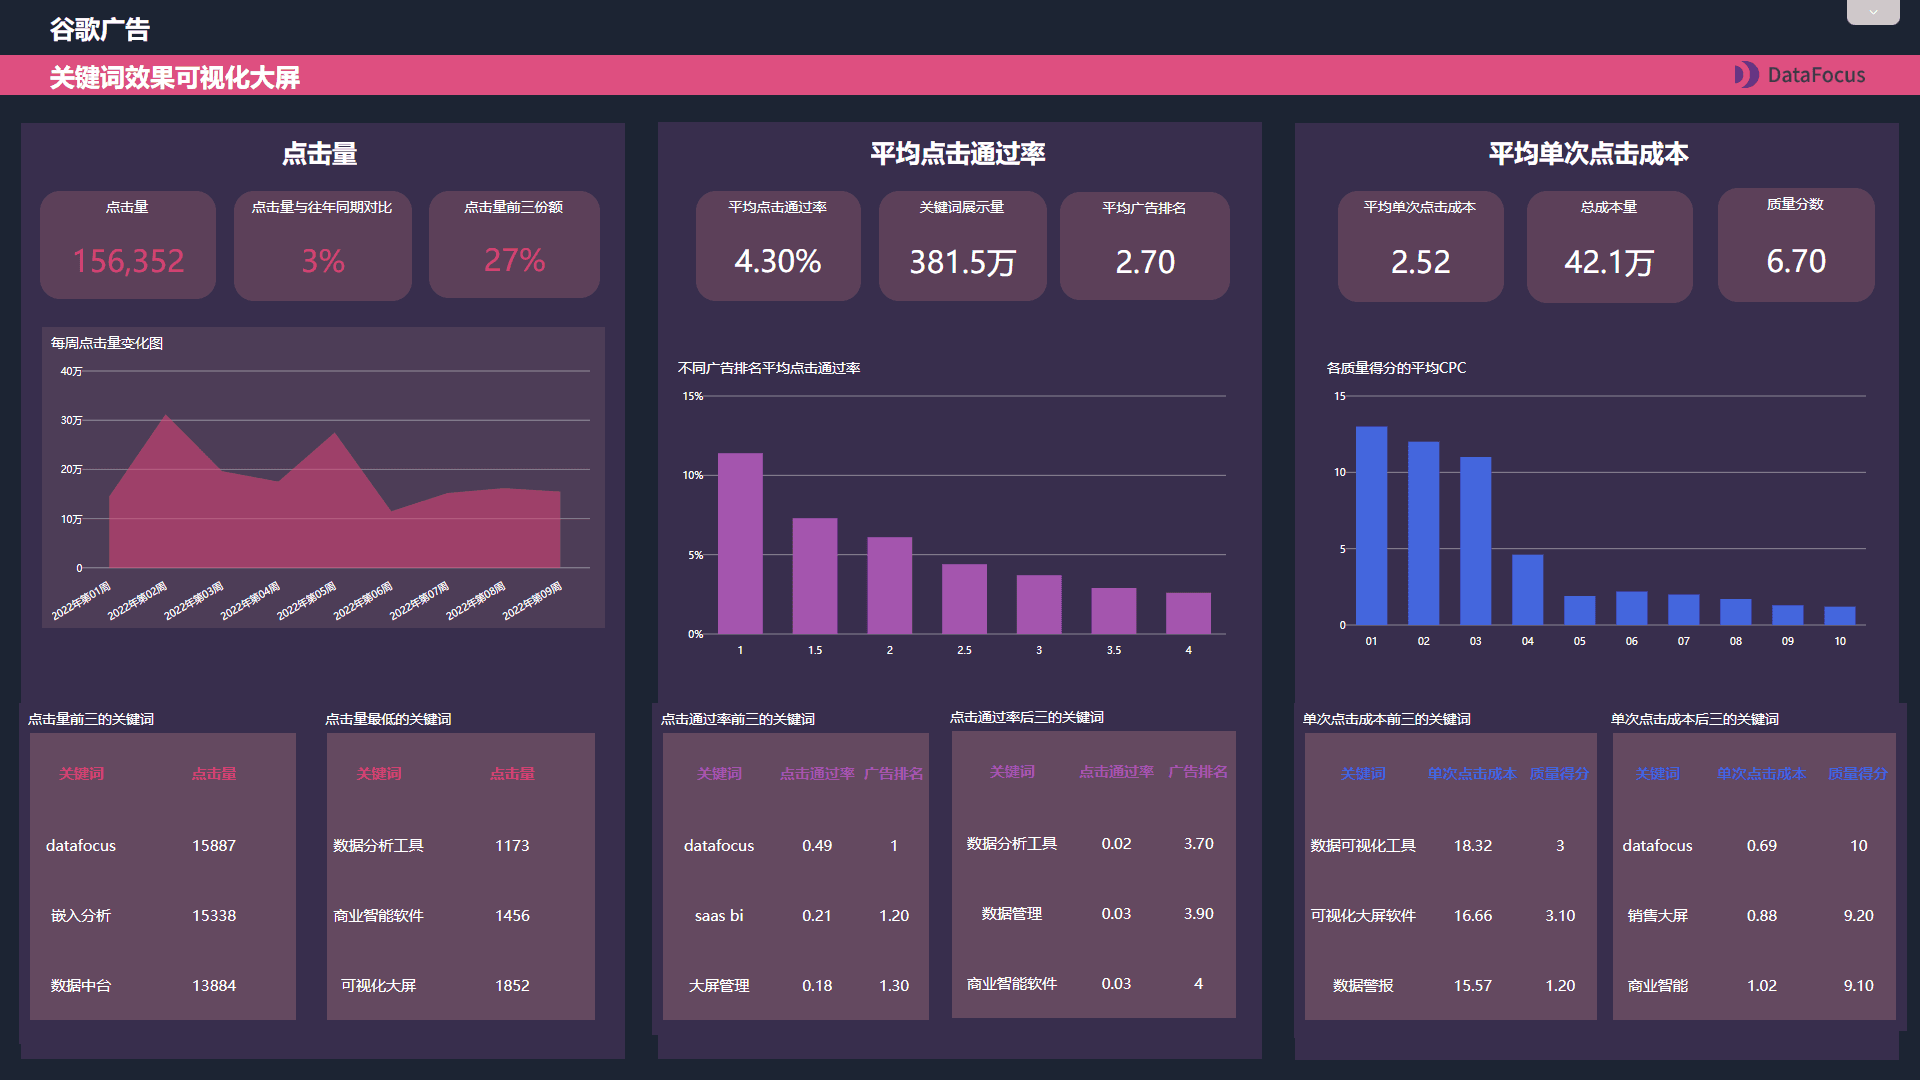Image resolution: width=1920 pixels, height=1080 pixels.
Task: Click the purple bar for ad rank 1.5
Action: click(x=815, y=576)
